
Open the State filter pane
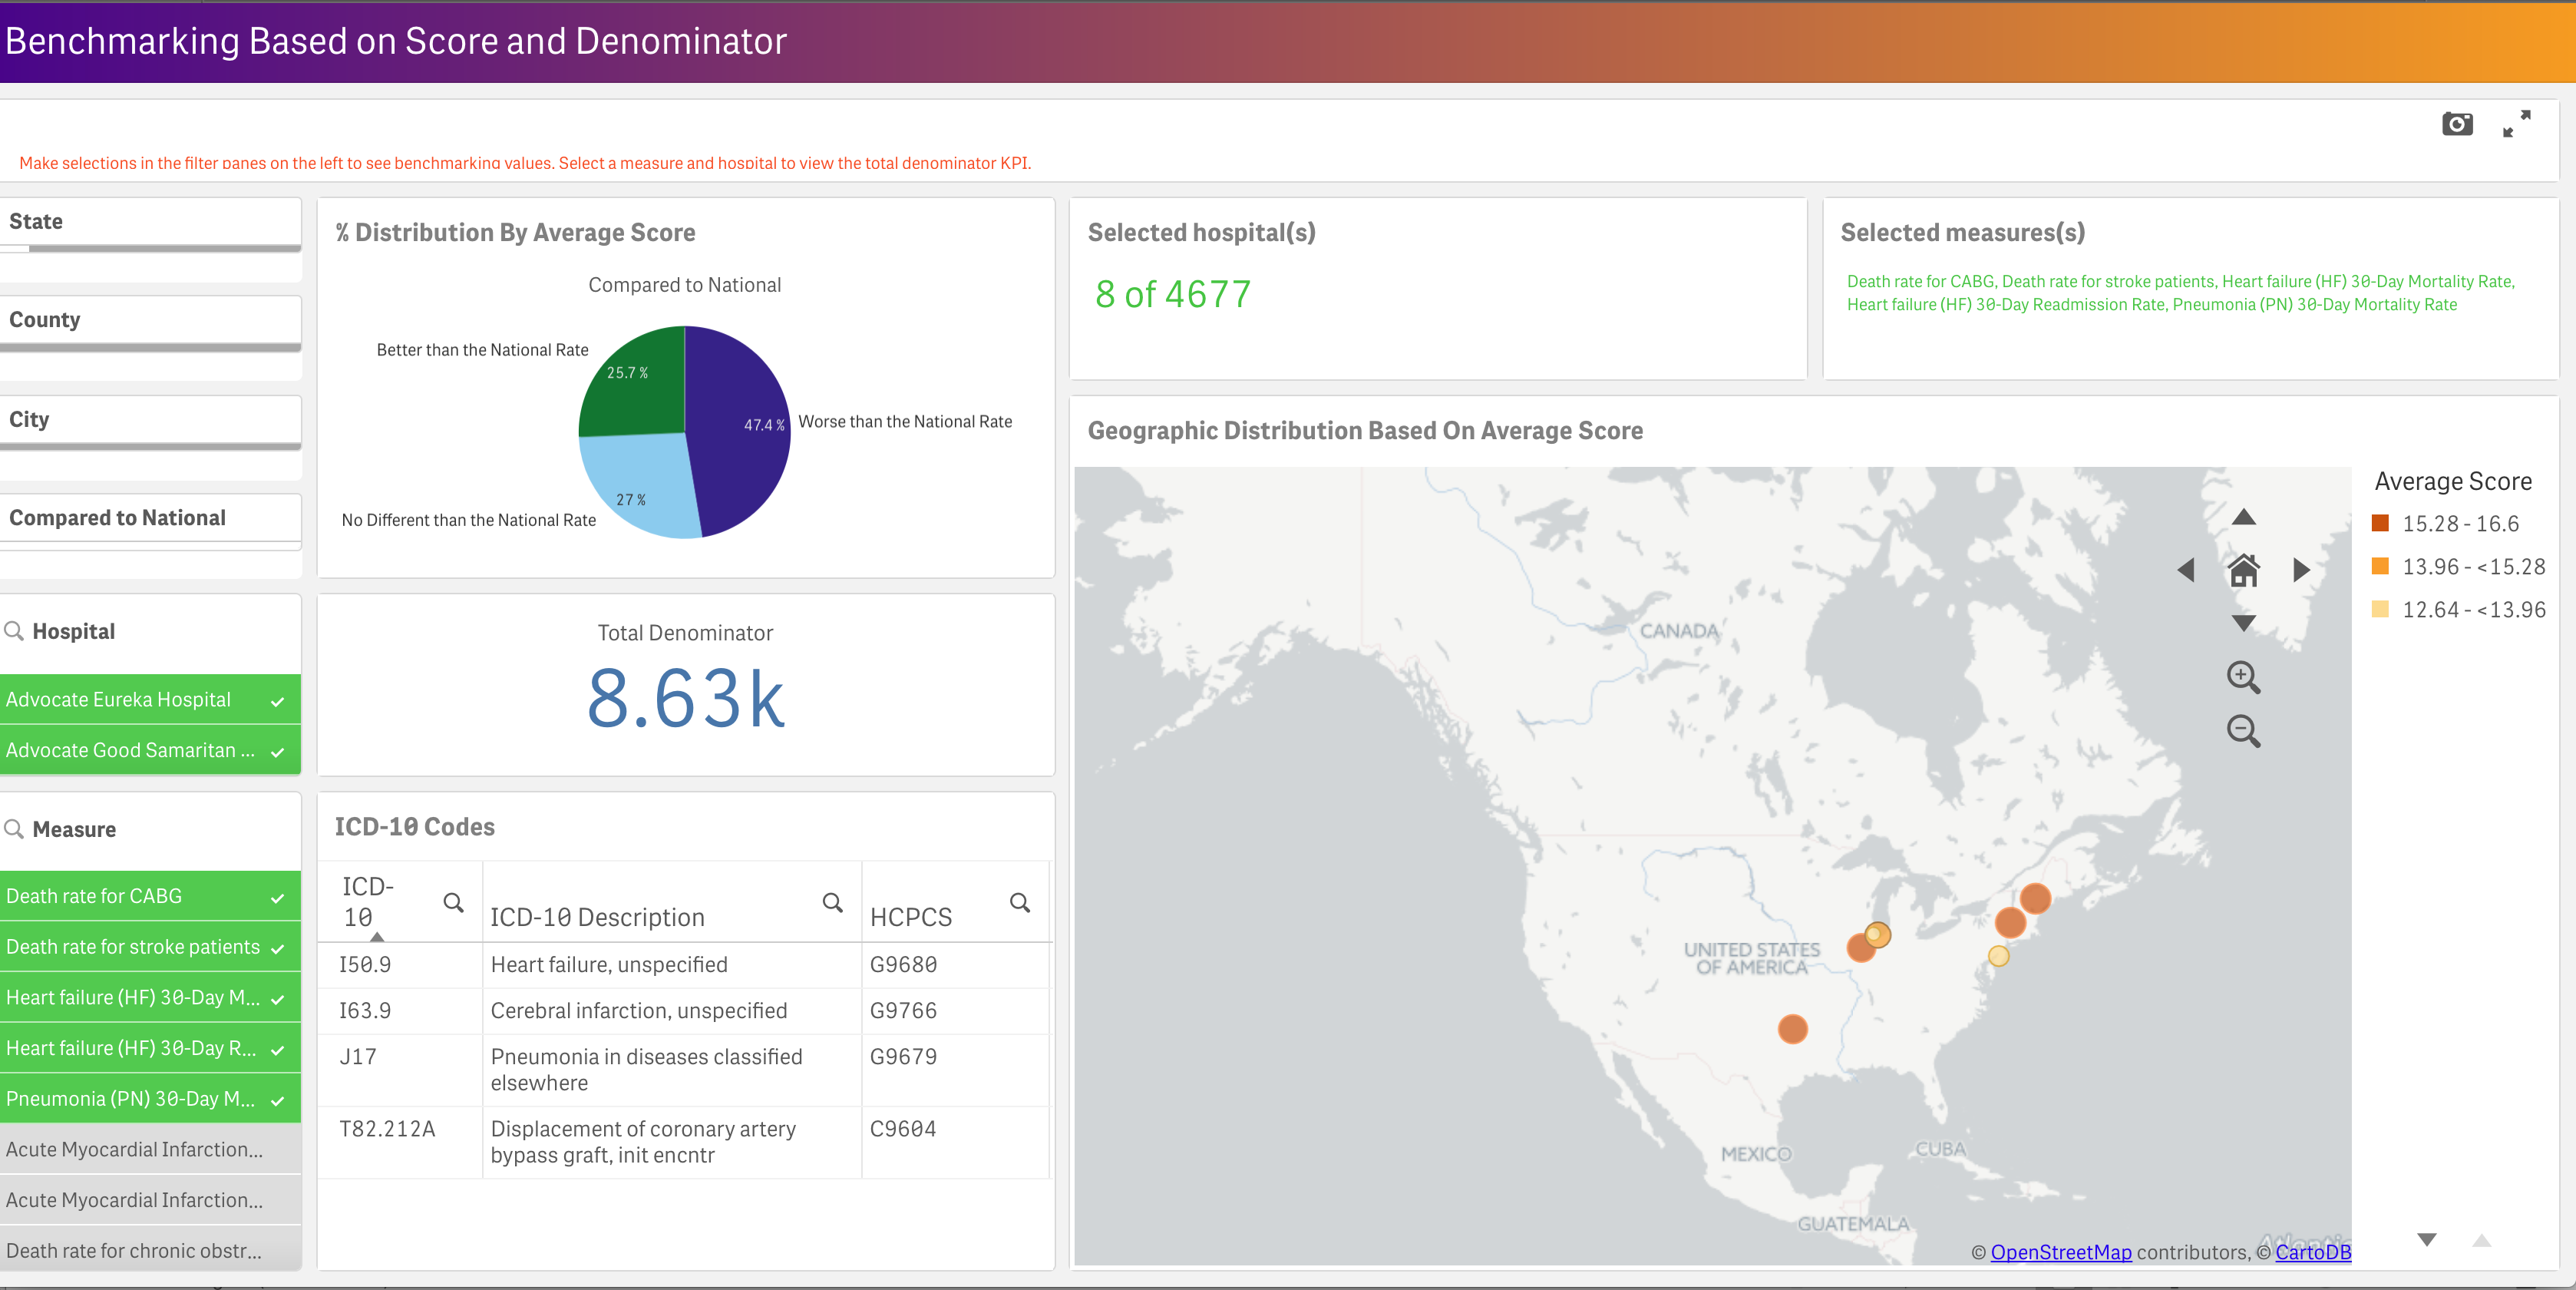150,222
